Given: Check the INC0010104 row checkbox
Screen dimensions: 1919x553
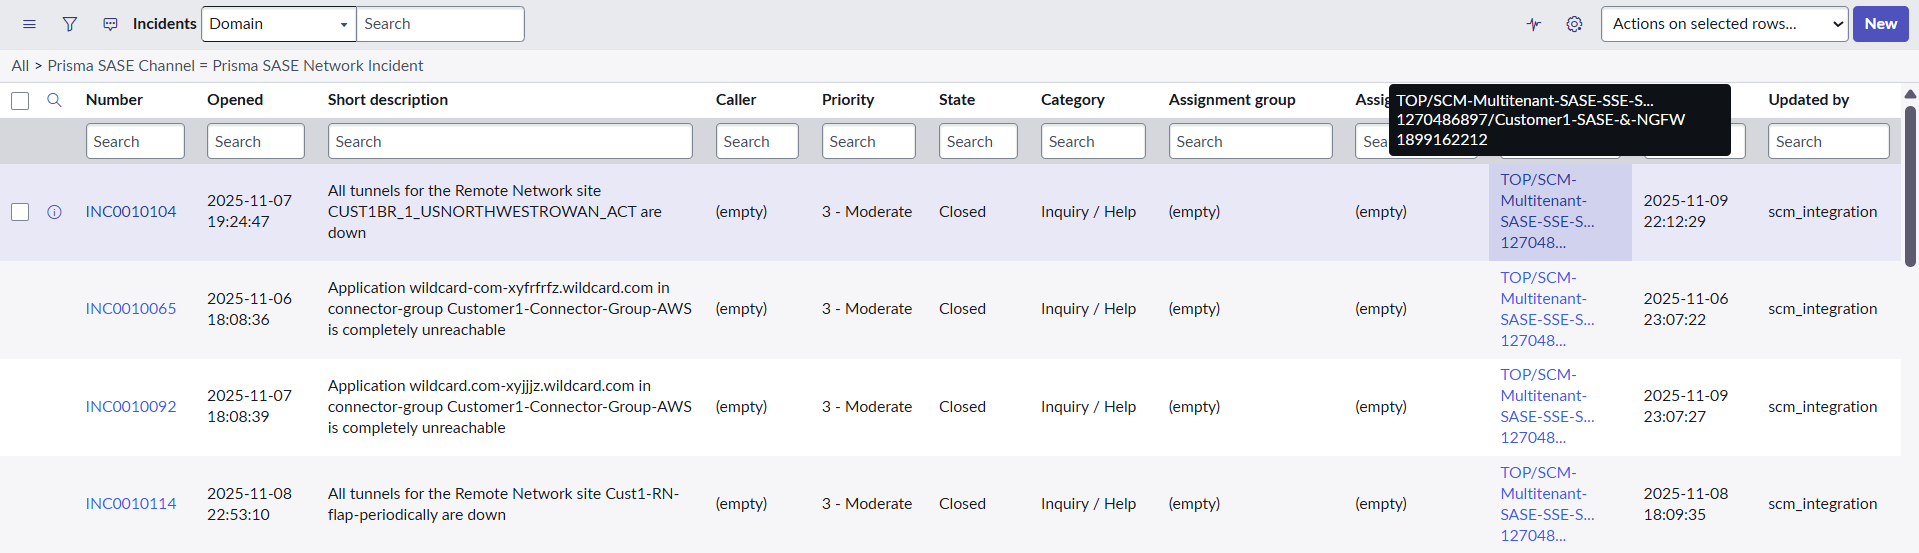Looking at the screenshot, I should point(20,212).
